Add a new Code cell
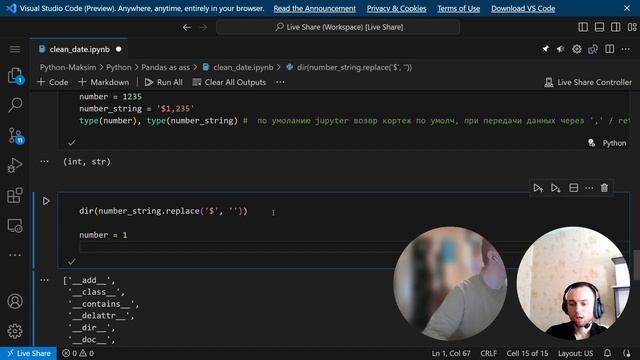 [53, 82]
